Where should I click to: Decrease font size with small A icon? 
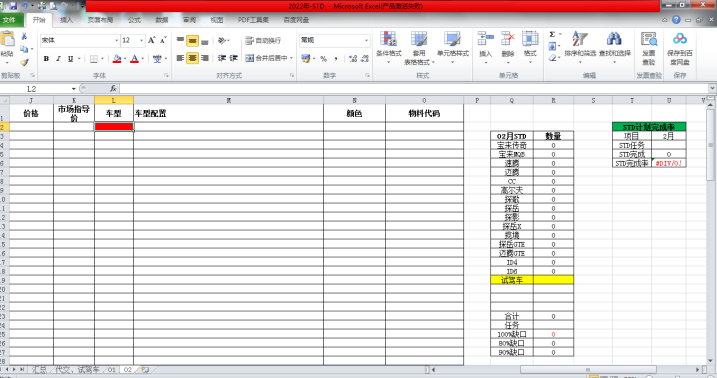click(x=163, y=40)
